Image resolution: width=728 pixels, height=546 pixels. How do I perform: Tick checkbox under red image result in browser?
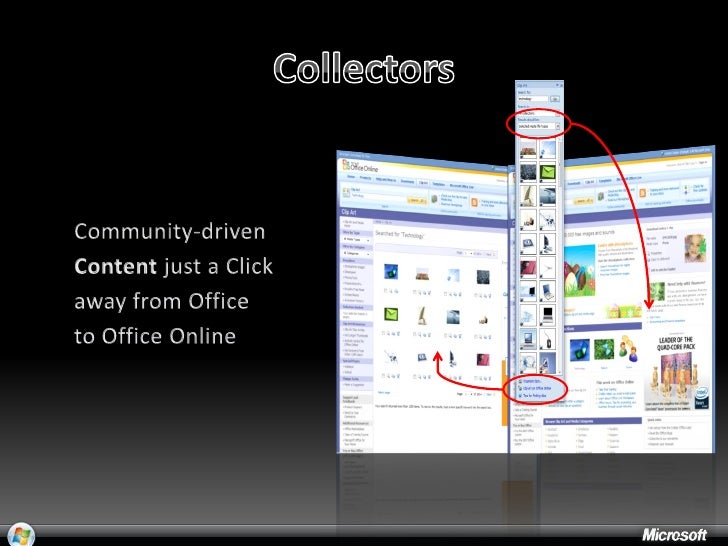pos(475,378)
